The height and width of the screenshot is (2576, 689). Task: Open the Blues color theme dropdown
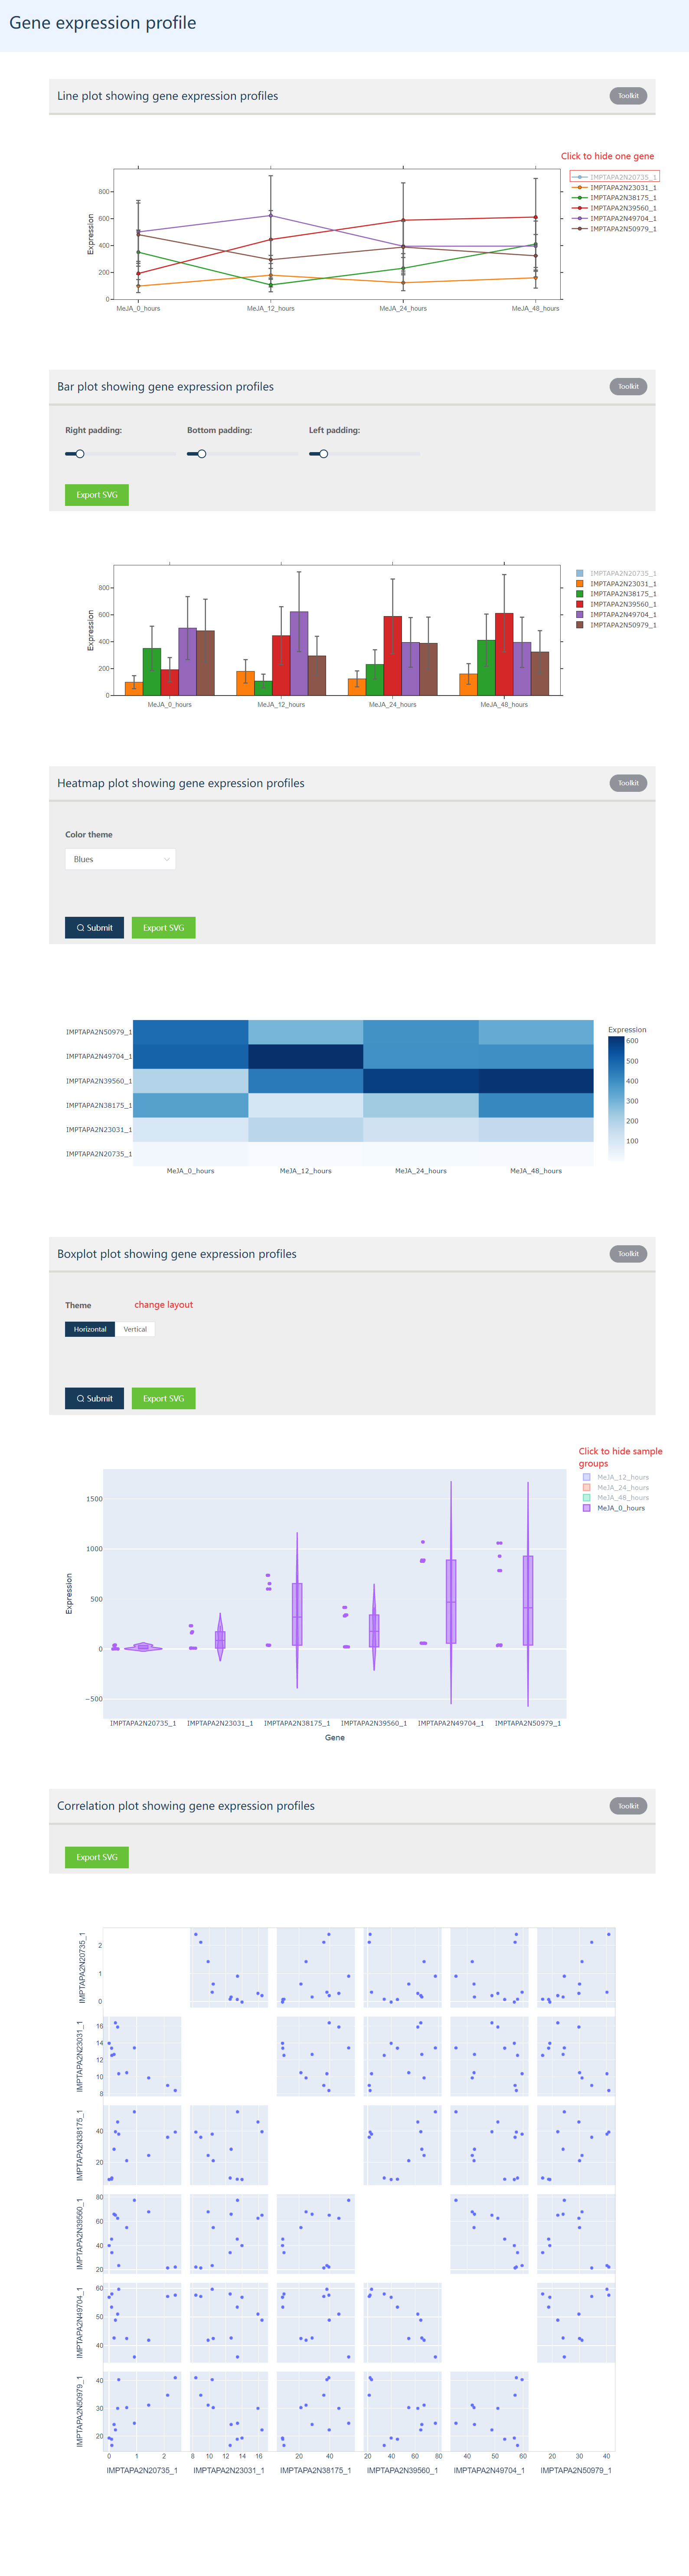tap(120, 859)
